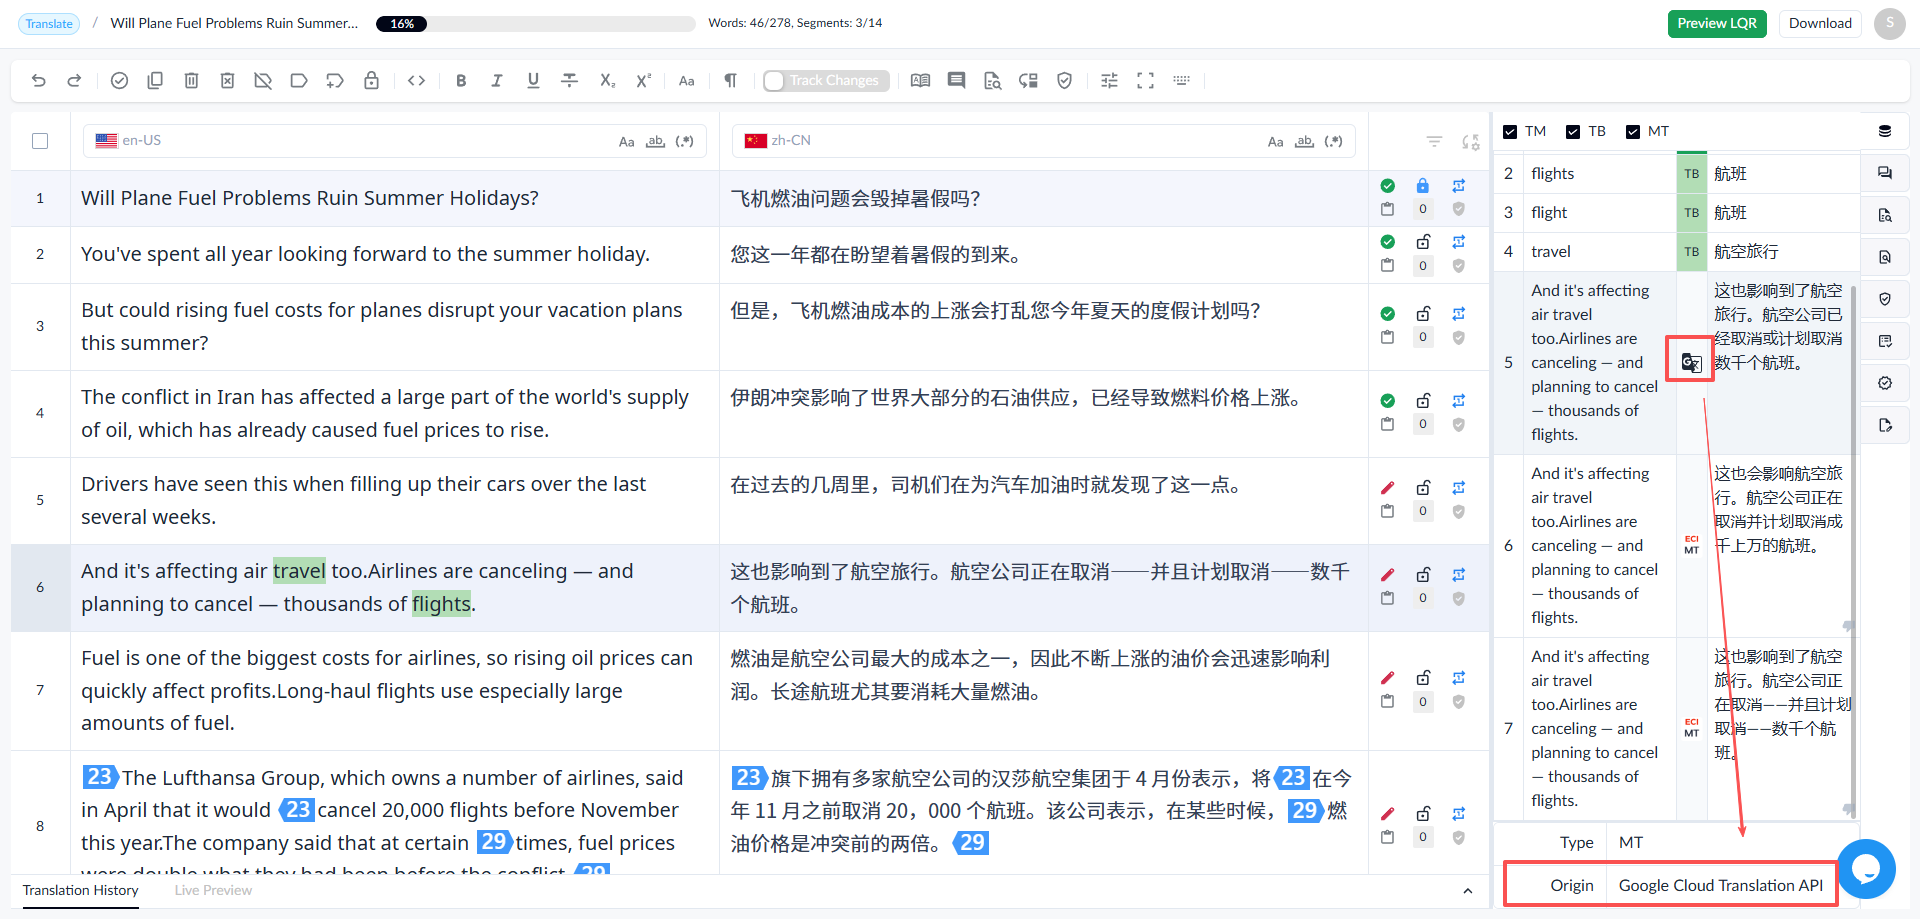Click the 16% progress bar
The image size is (1920, 919).
(x=535, y=24)
